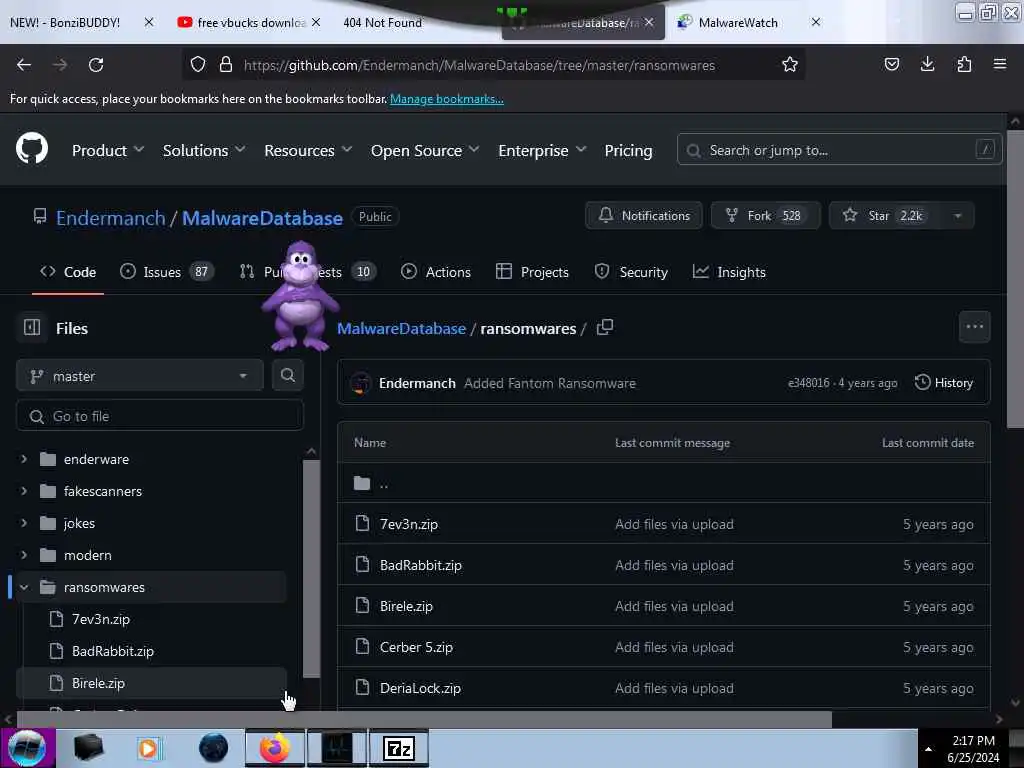
Task: Expand the Product menu
Action: [108, 150]
